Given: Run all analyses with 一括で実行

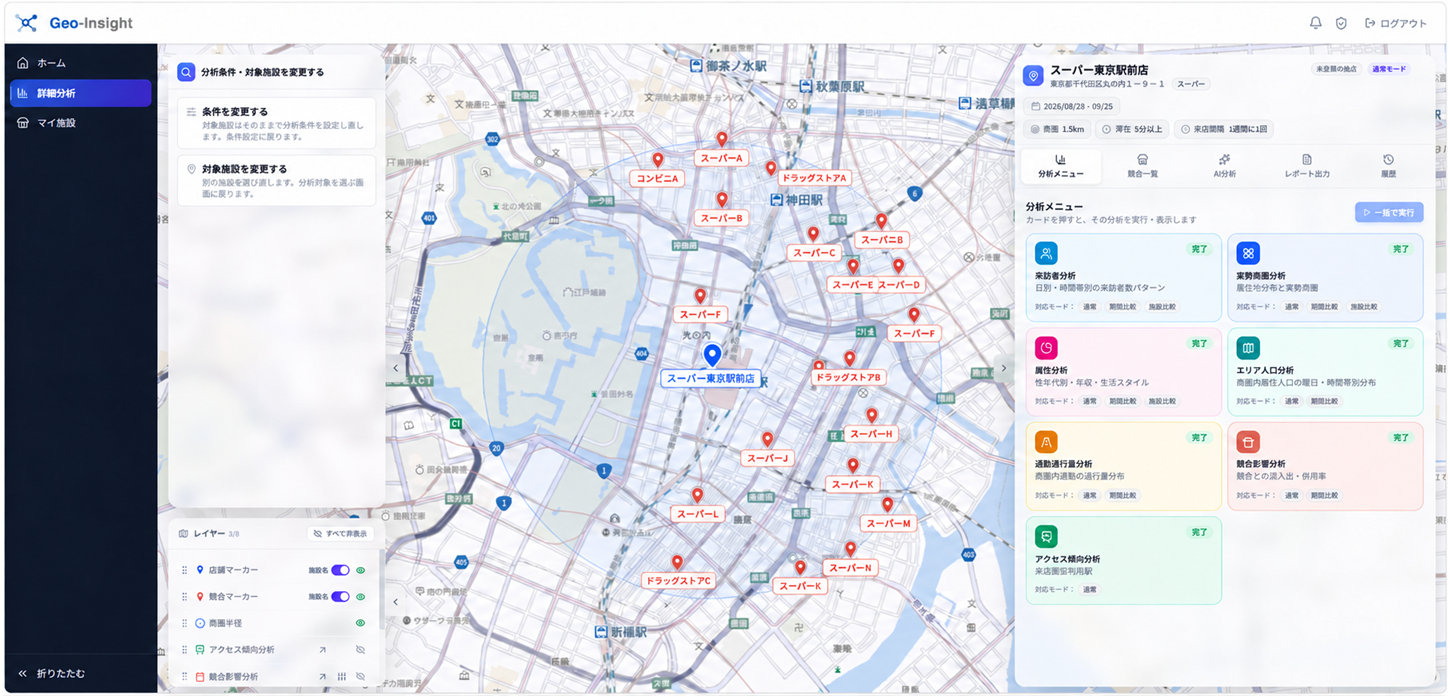Looking at the screenshot, I should tap(1389, 212).
